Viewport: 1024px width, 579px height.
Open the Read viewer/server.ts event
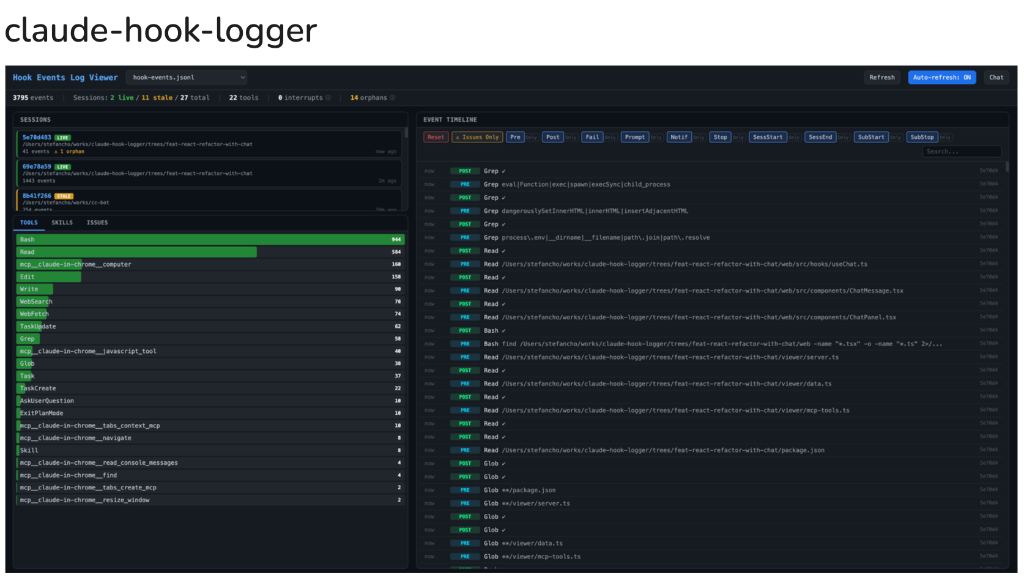click(712, 357)
